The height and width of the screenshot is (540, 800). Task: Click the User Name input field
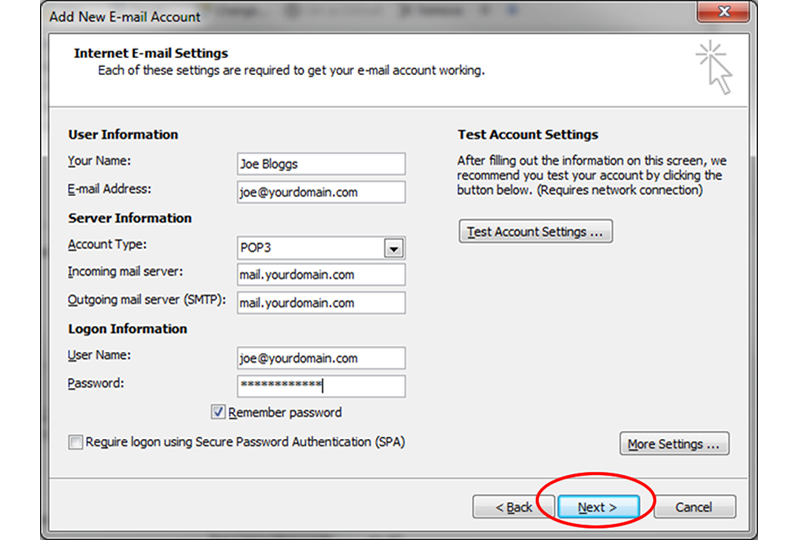pyautogui.click(x=321, y=358)
